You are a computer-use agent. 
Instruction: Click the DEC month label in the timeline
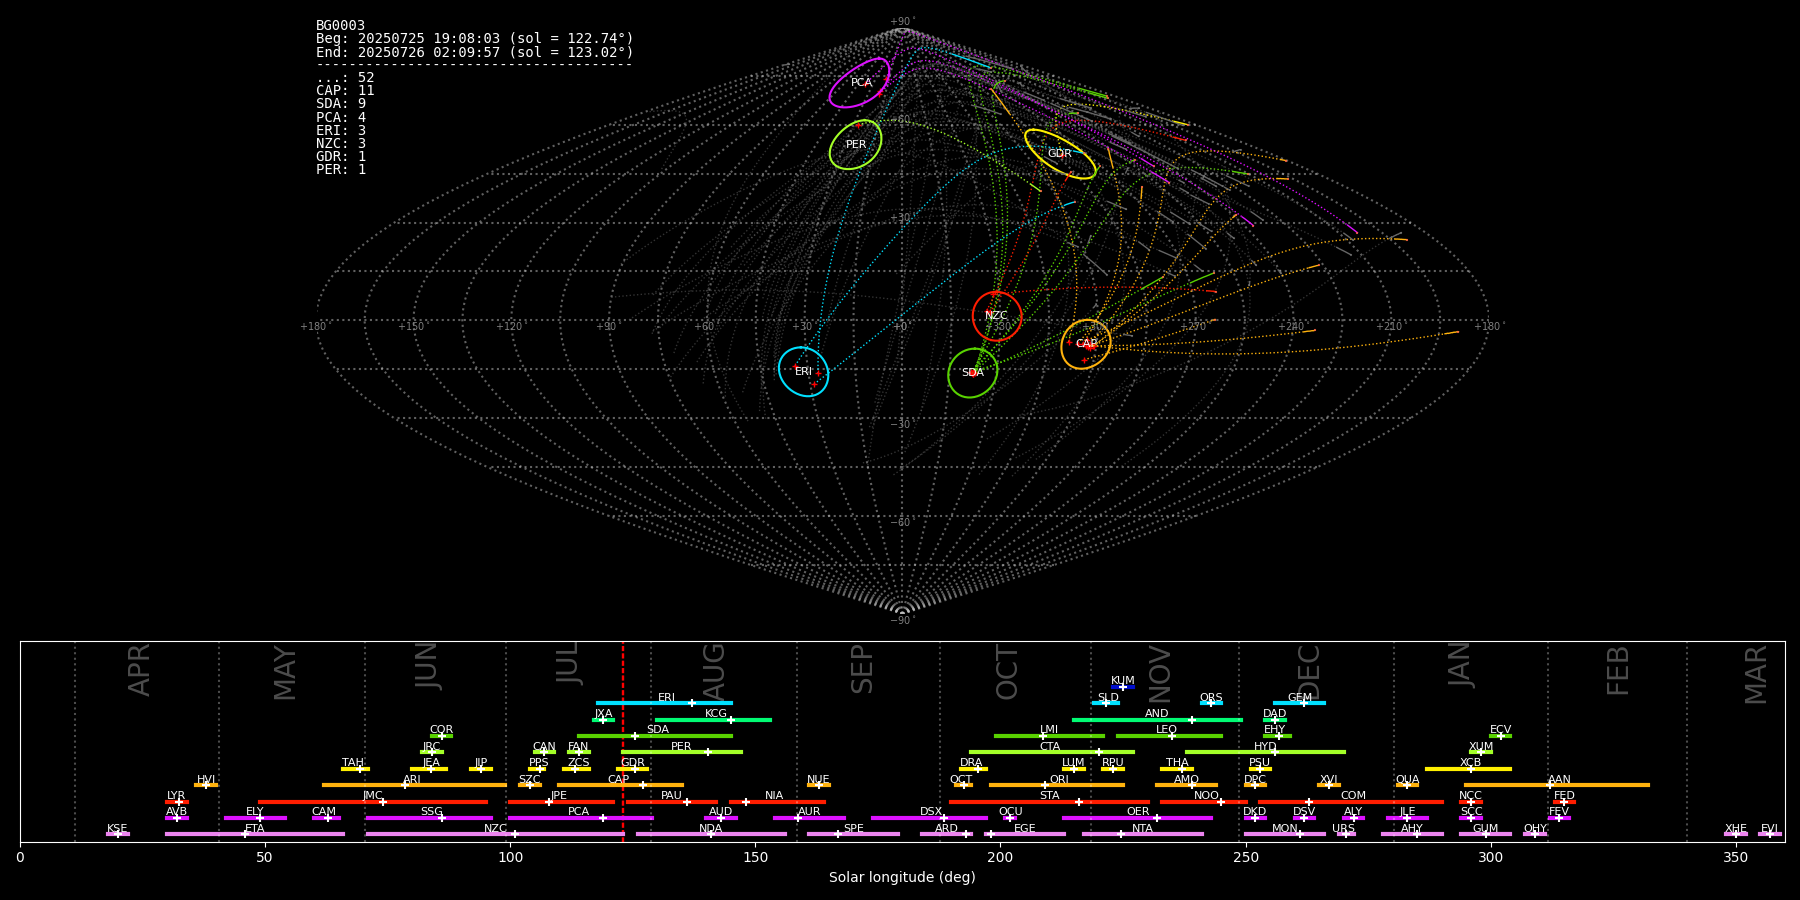pos(1309,672)
